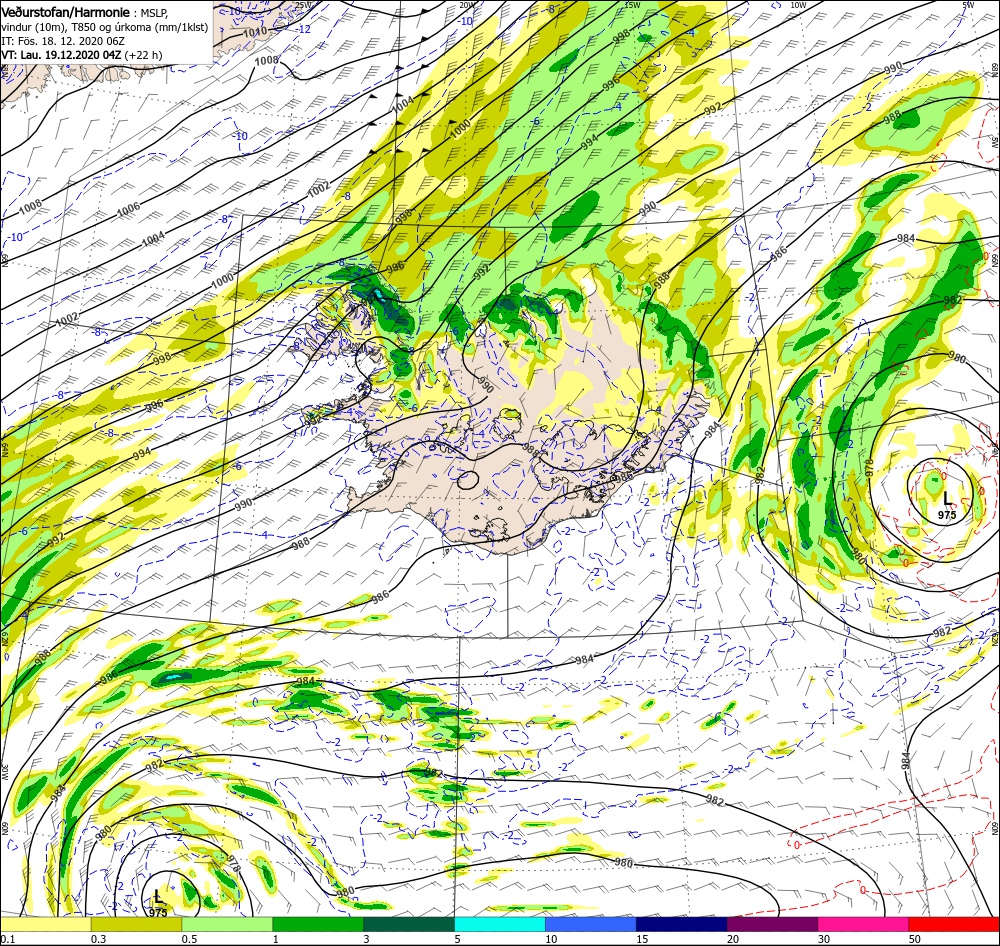The height and width of the screenshot is (946, 1000).
Task: Pick the medium green 1–3 legend swatch
Action: tap(318, 924)
